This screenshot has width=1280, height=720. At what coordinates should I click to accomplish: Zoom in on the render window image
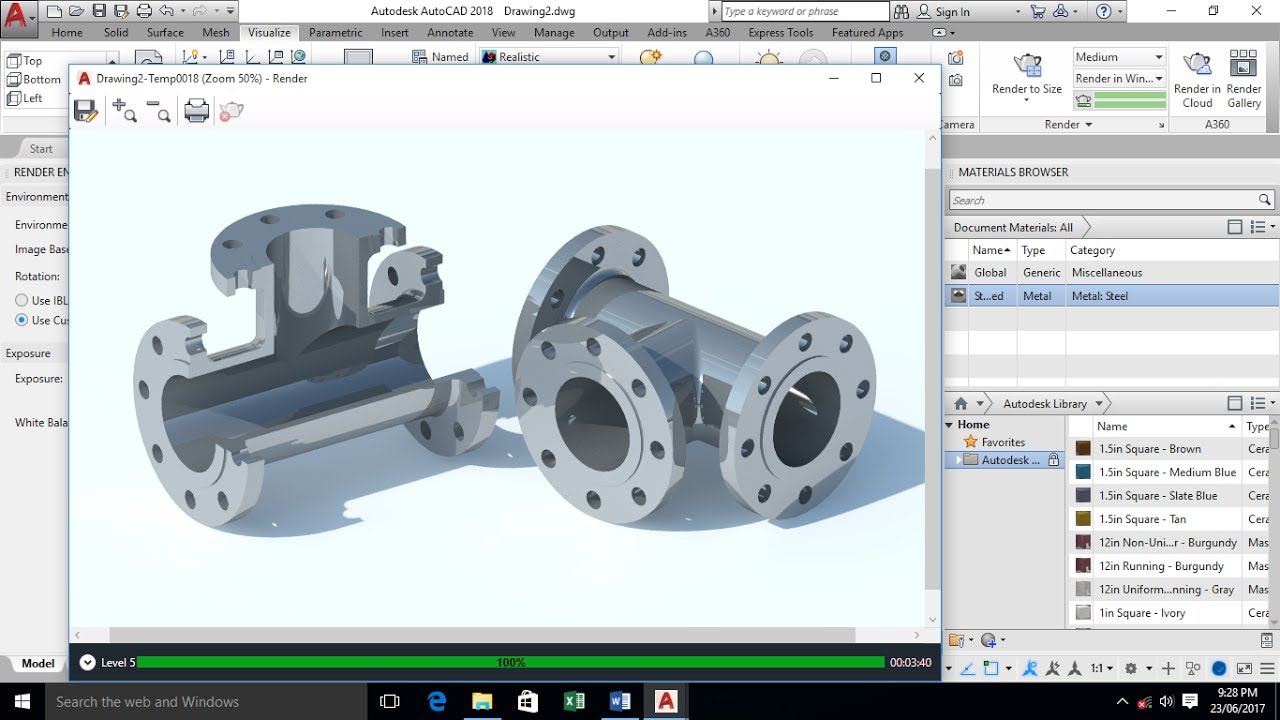(124, 111)
